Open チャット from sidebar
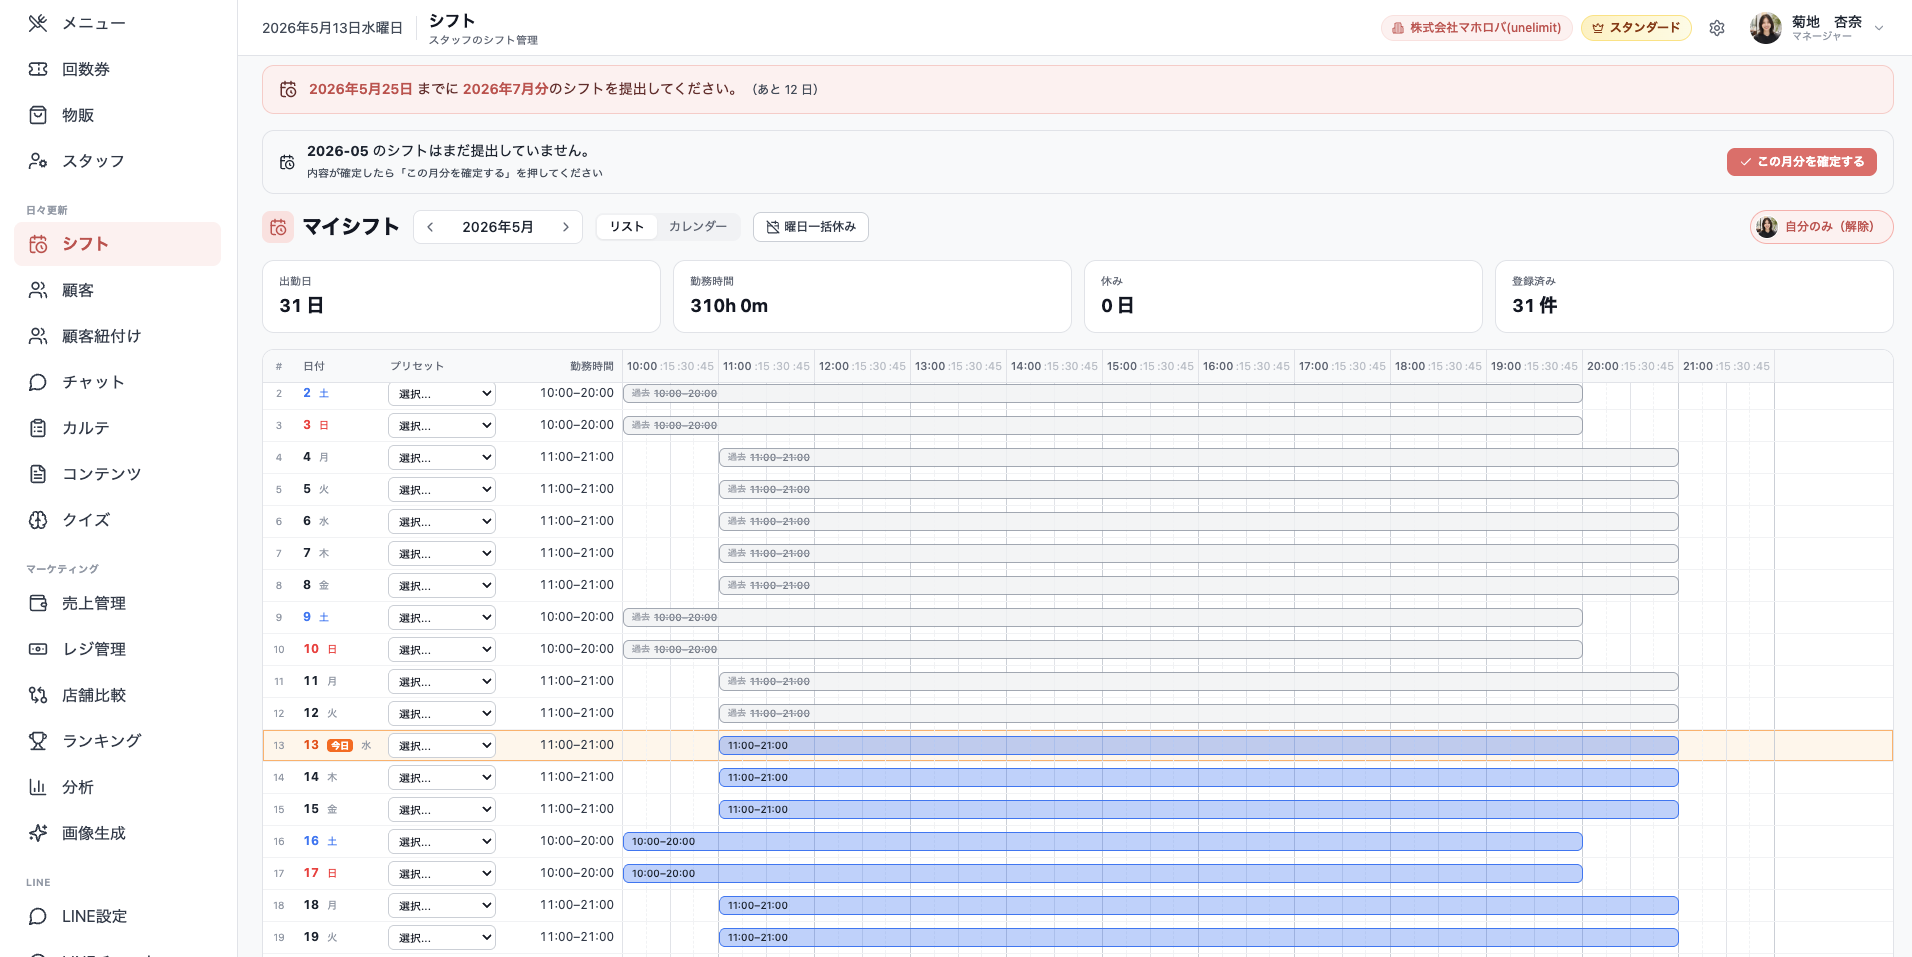Image resolution: width=1912 pixels, height=957 pixels. pyautogui.click(x=117, y=382)
